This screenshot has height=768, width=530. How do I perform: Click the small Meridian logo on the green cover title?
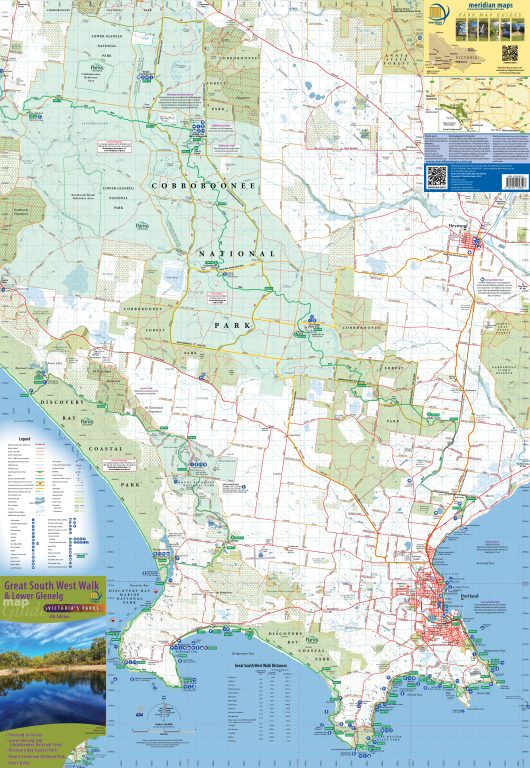(x=96, y=596)
